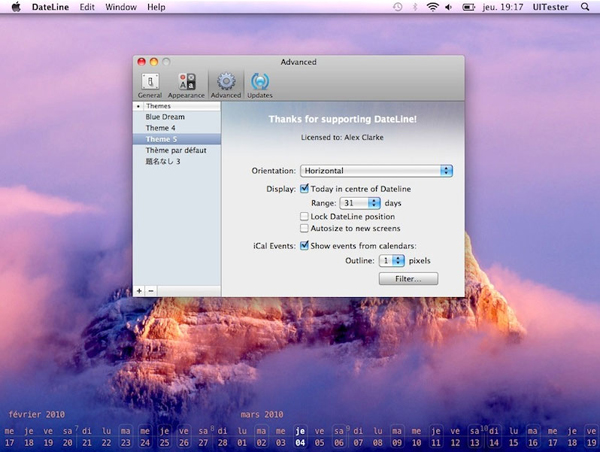Select Theme 5 in the list
The image size is (600, 452).
(x=177, y=139)
